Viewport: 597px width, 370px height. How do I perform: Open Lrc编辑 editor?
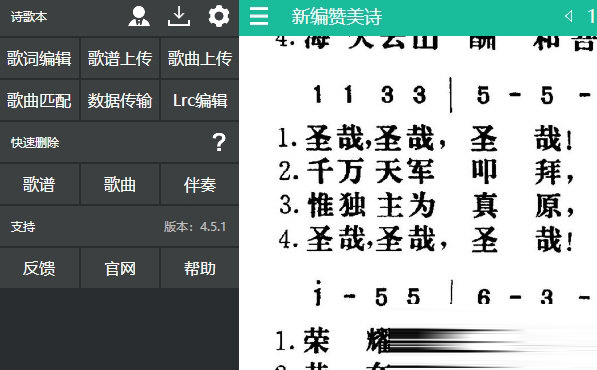[200, 100]
